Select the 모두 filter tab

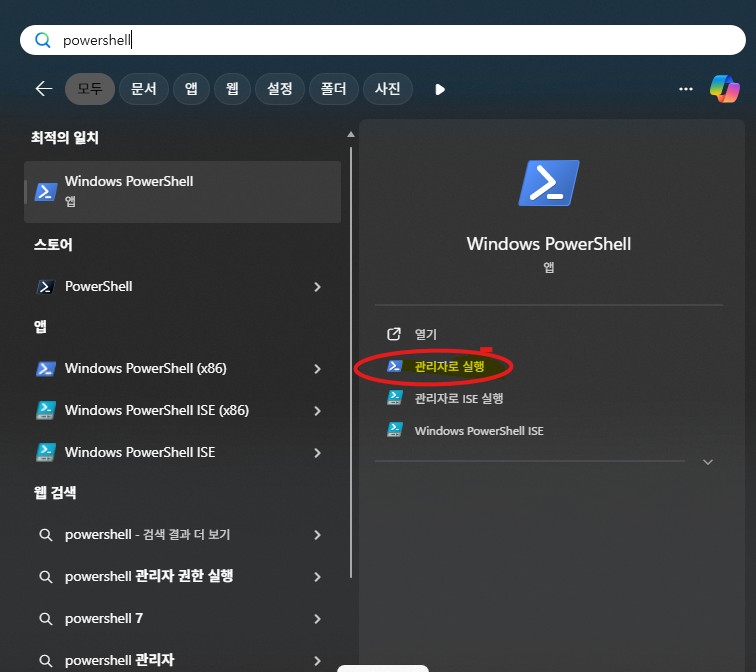90,89
